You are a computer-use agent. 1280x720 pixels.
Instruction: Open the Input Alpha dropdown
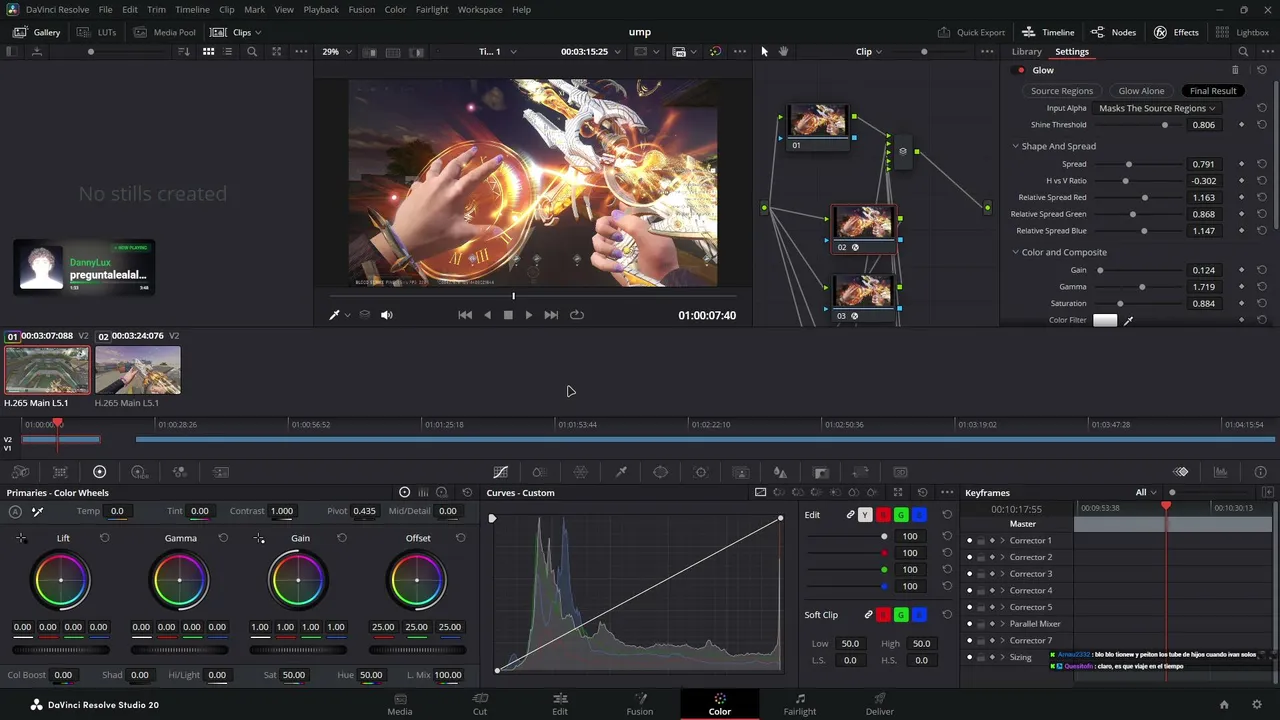1157,108
